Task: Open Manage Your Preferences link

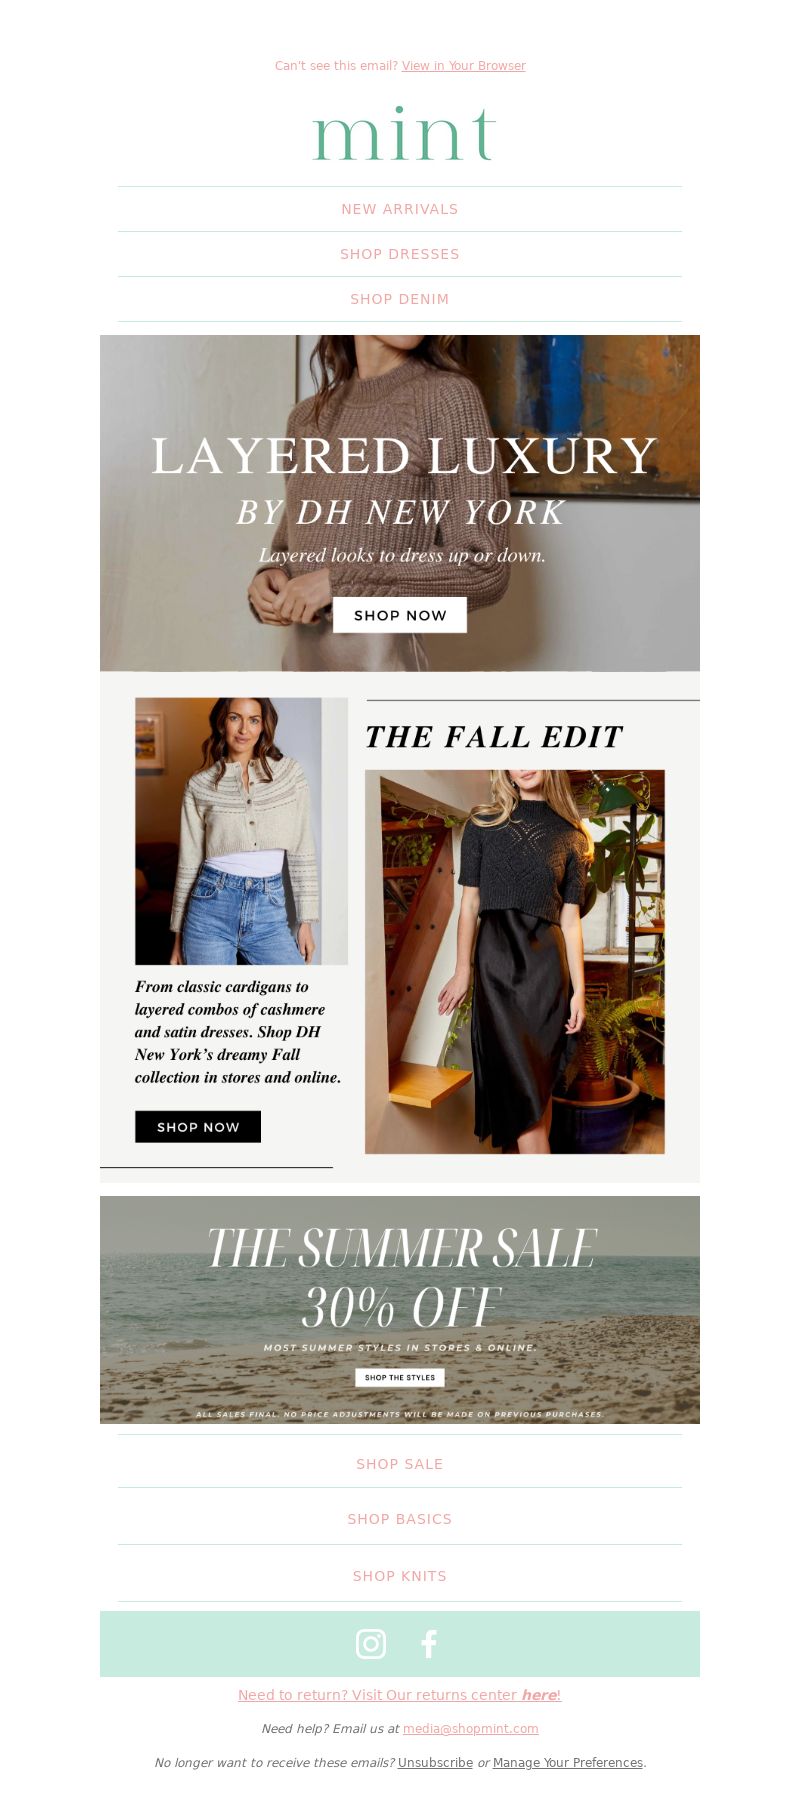Action: [x=568, y=1763]
